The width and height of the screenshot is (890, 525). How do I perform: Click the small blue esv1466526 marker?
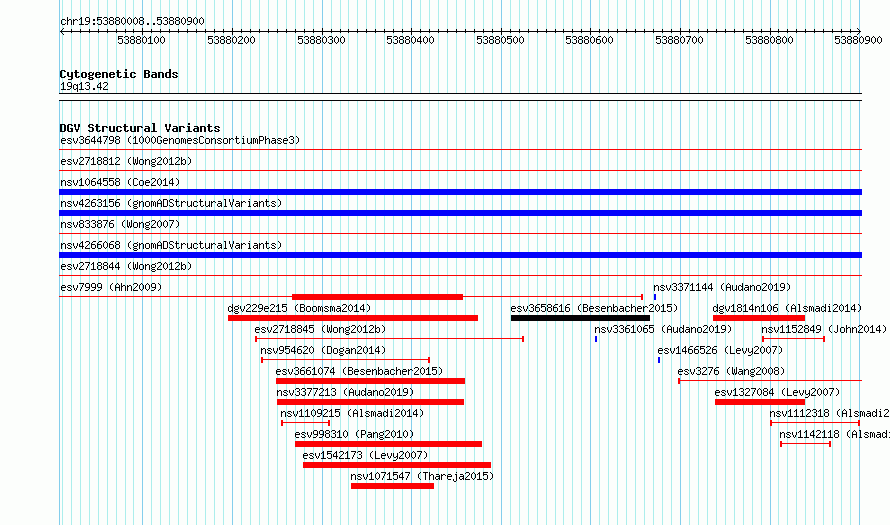(659, 360)
